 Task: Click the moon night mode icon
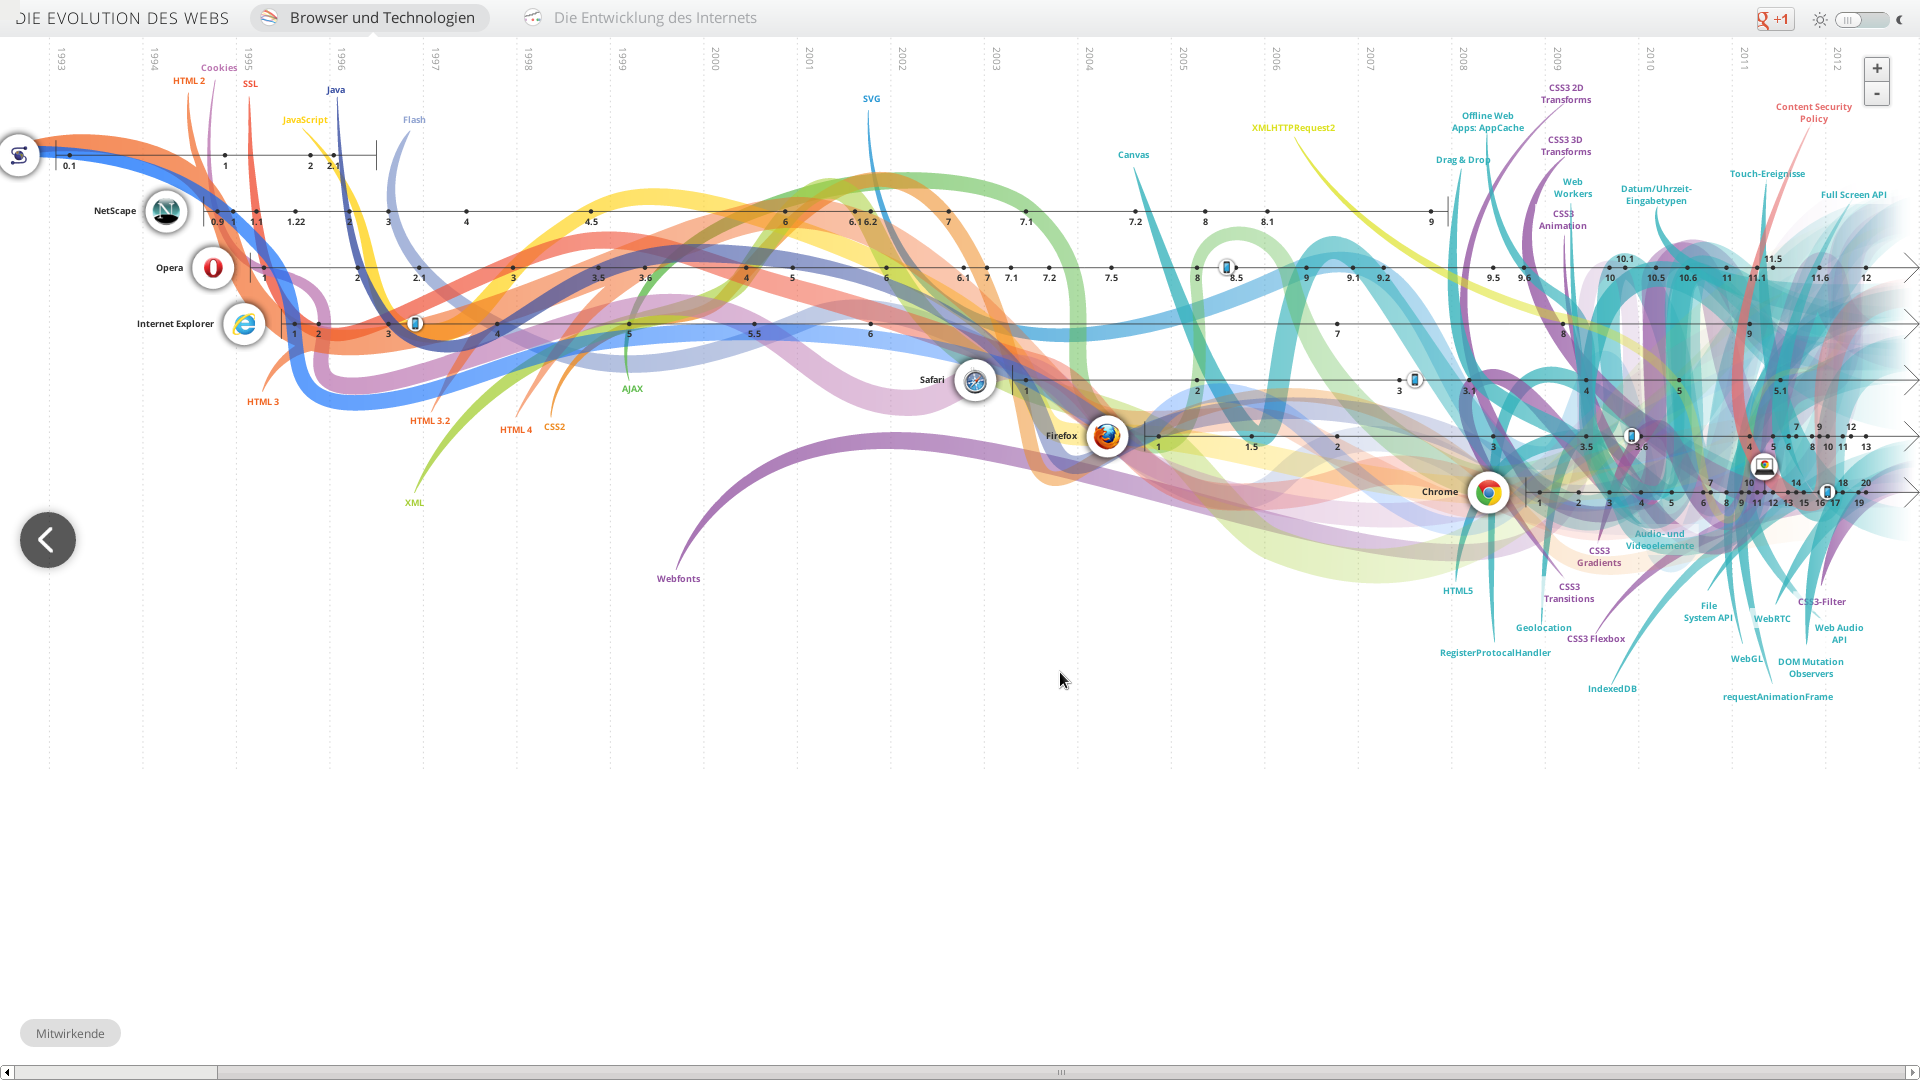(x=1900, y=19)
